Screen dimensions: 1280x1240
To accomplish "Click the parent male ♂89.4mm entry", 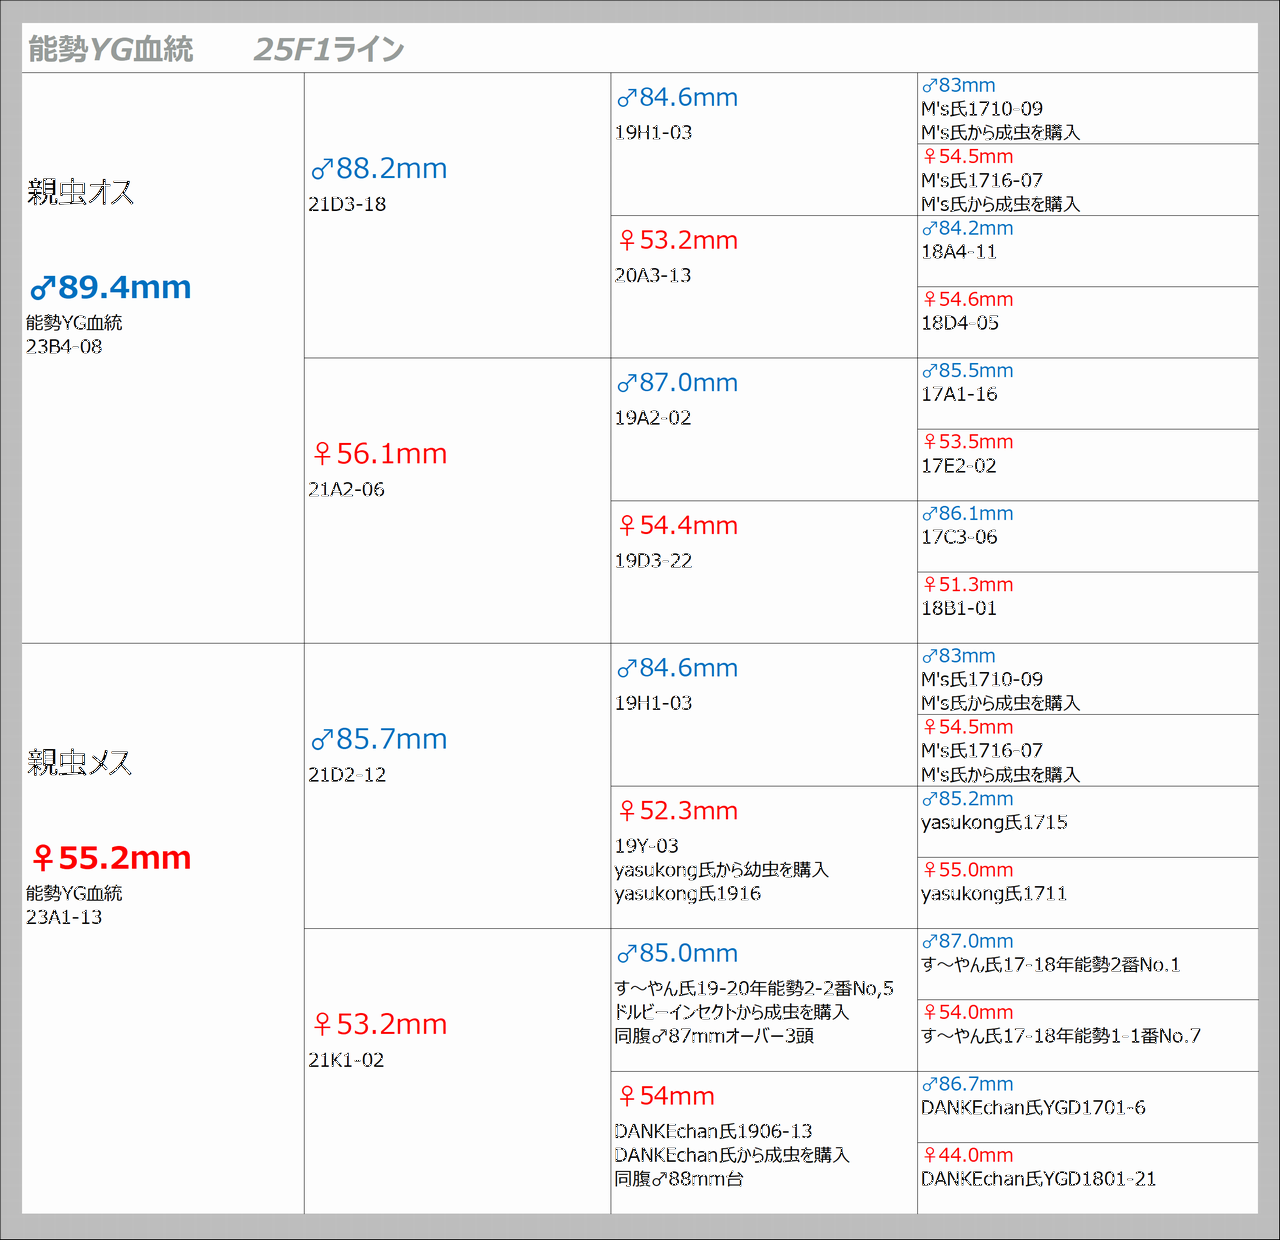I will point(111,288).
